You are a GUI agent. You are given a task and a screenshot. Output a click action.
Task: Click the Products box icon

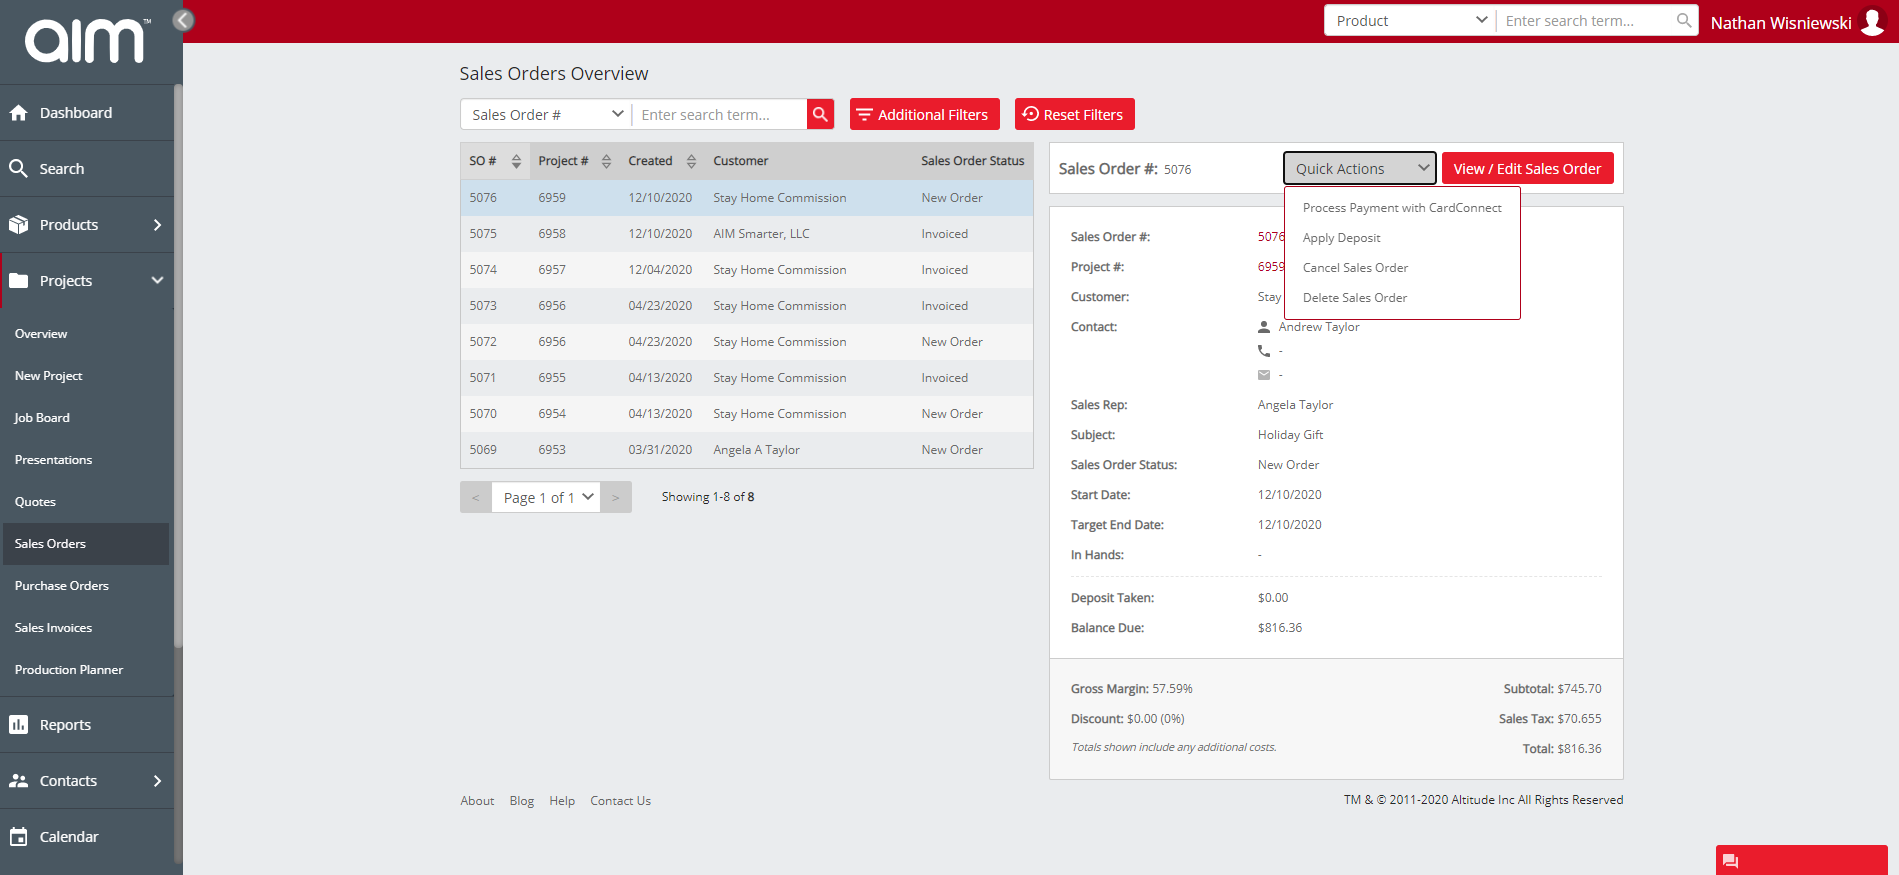[x=18, y=225]
